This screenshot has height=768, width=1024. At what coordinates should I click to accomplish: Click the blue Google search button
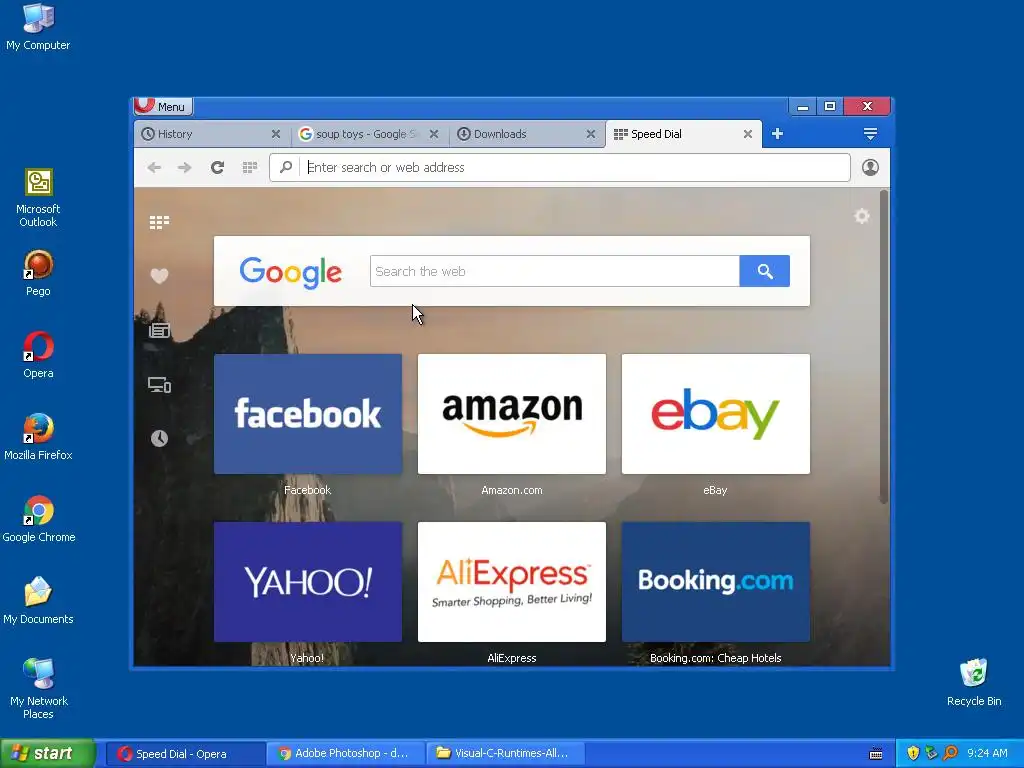point(765,271)
